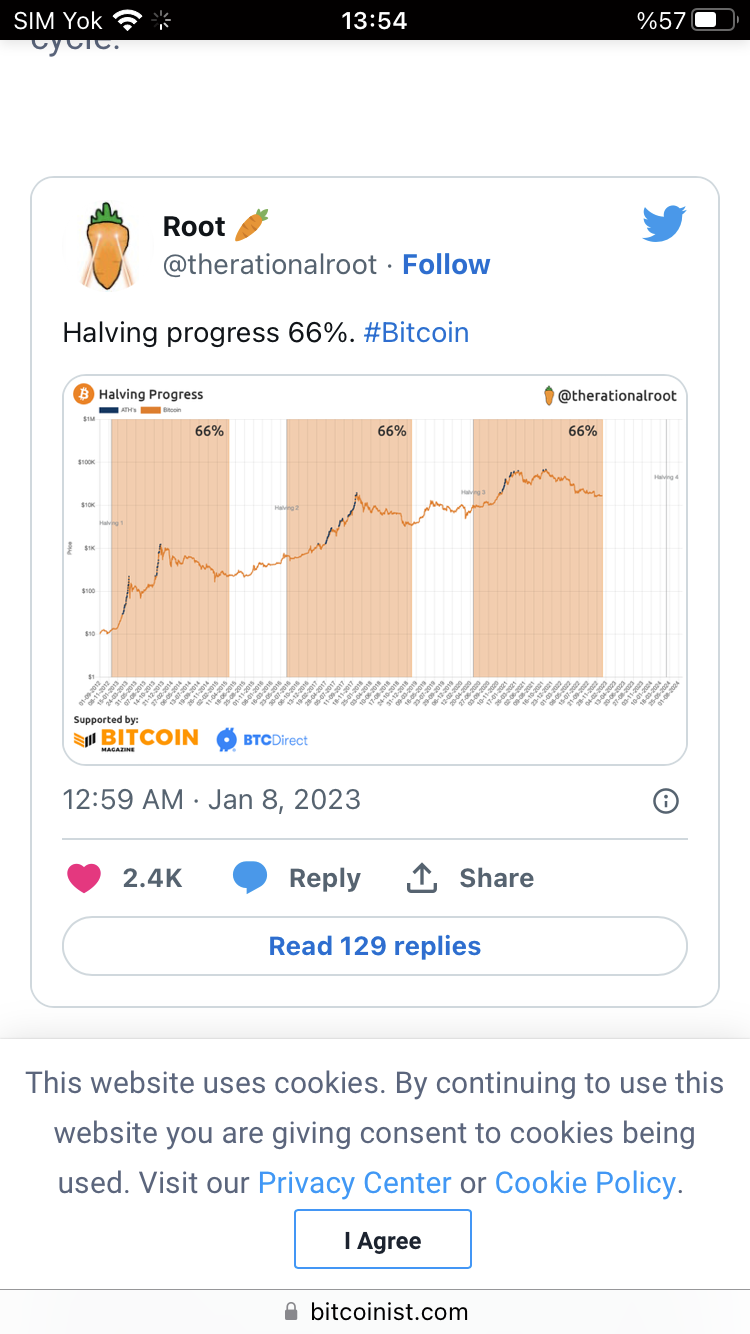The width and height of the screenshot is (750, 1334).
Task: Open the Halving Progress chart image
Action: point(375,570)
